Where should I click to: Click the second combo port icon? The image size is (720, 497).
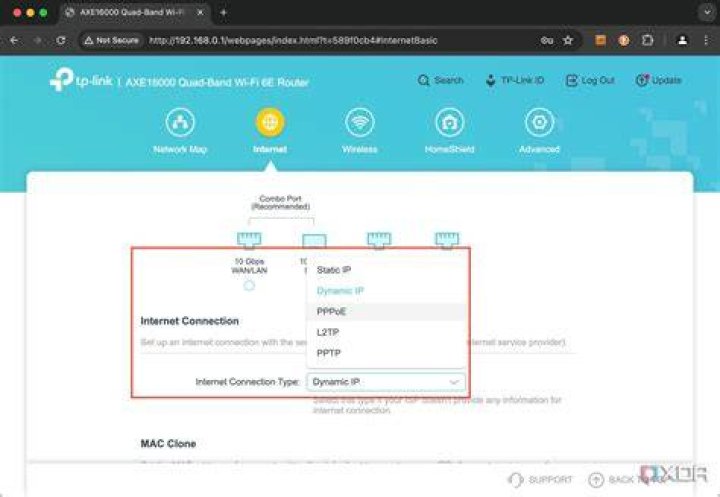point(314,241)
